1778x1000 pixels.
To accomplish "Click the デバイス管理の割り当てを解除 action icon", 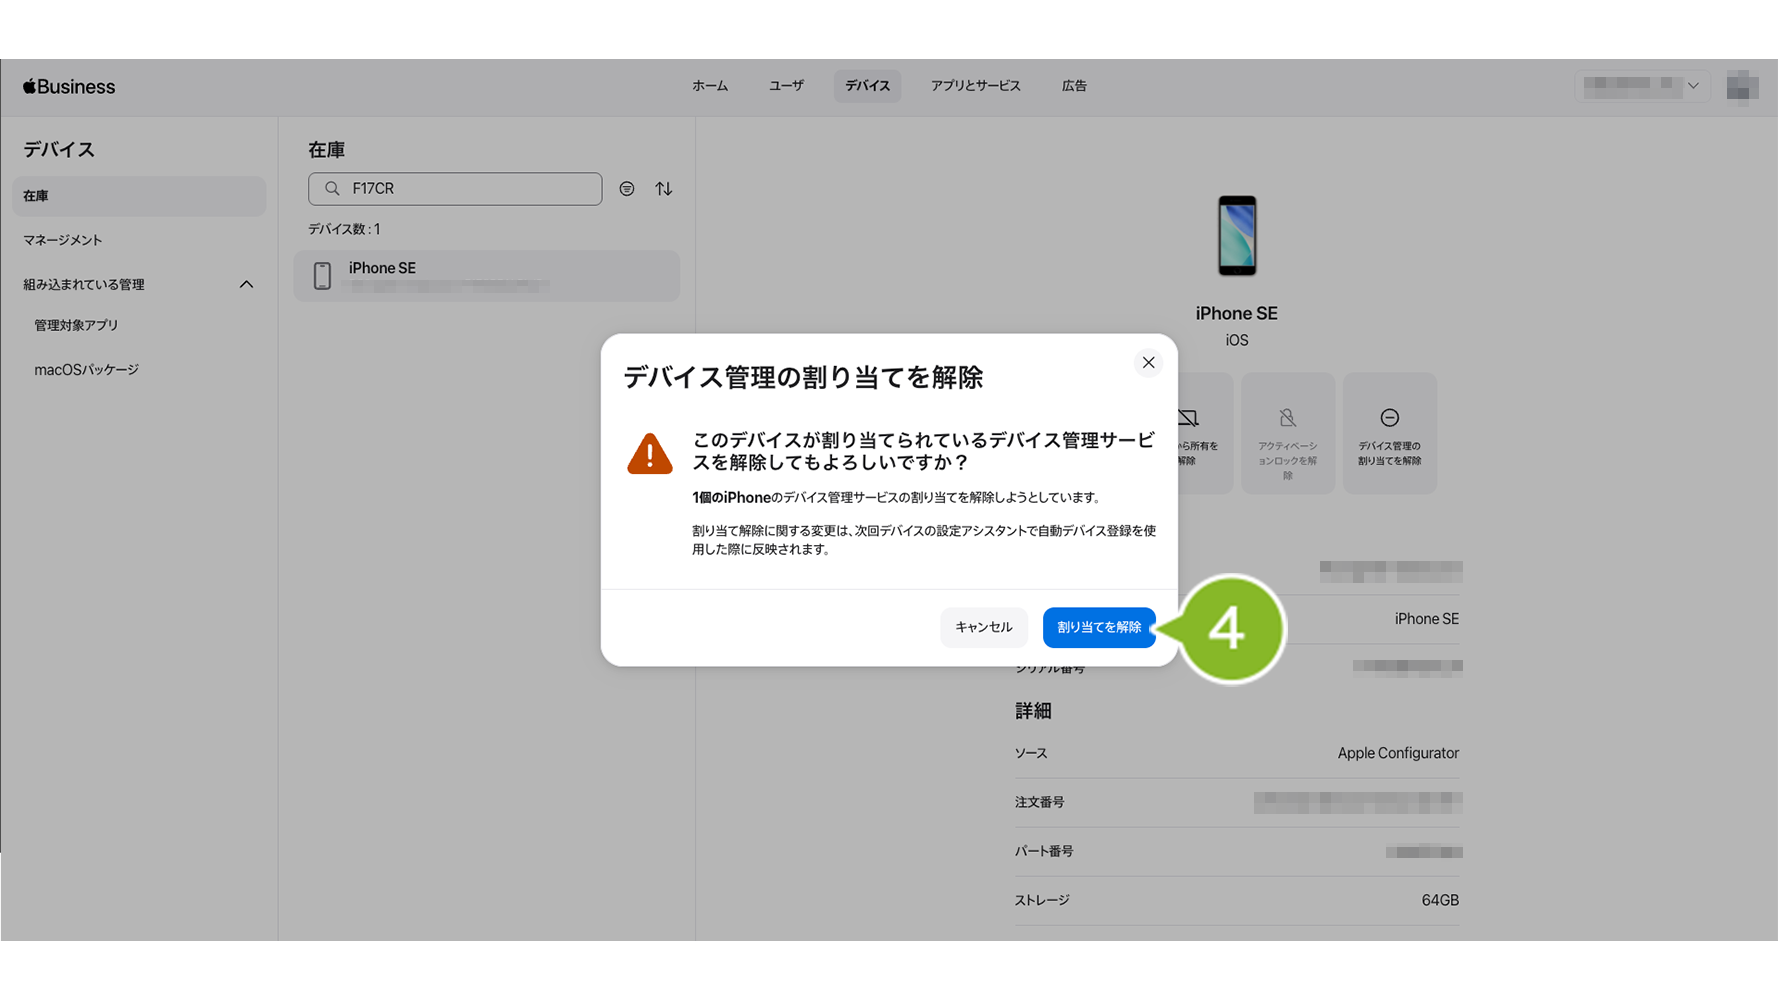I will (1389, 418).
